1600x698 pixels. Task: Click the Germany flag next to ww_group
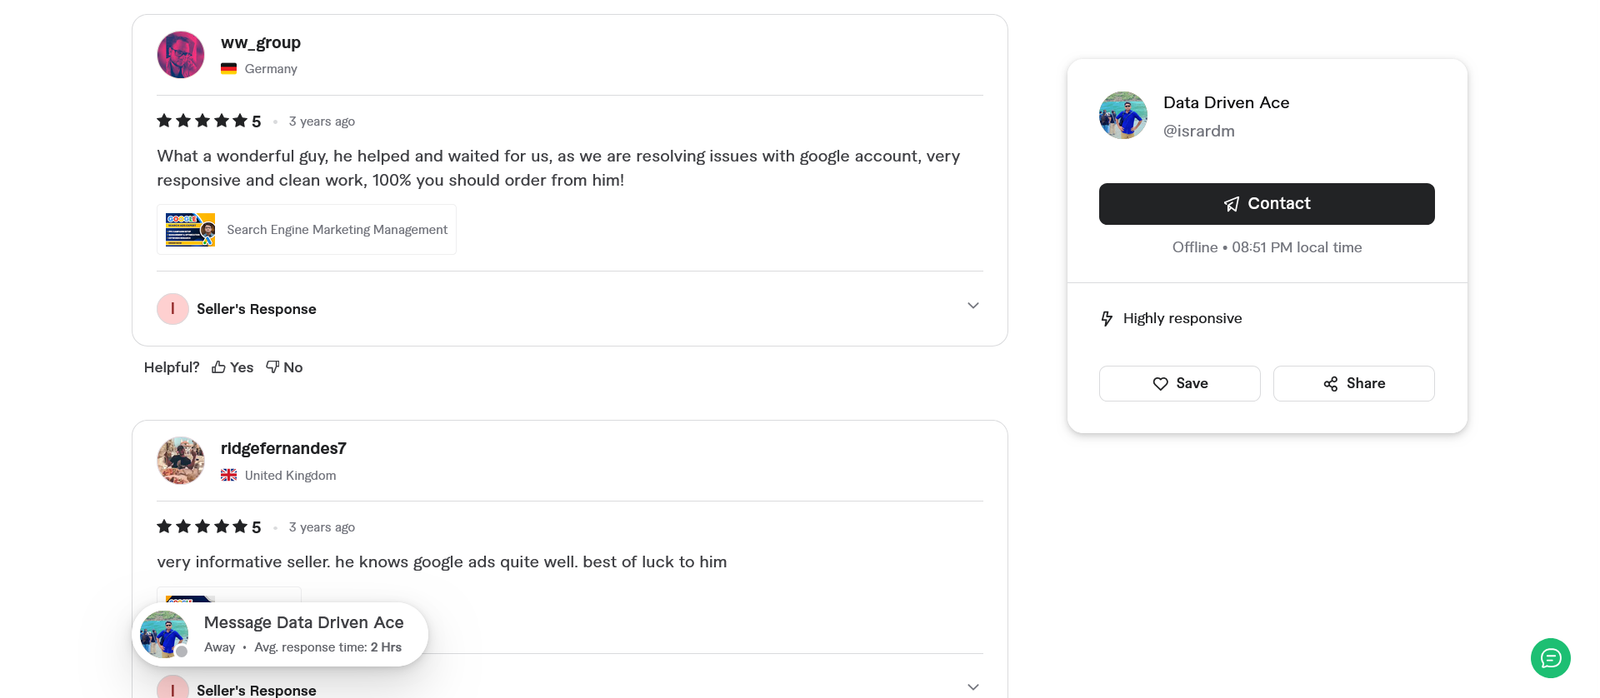click(x=228, y=69)
